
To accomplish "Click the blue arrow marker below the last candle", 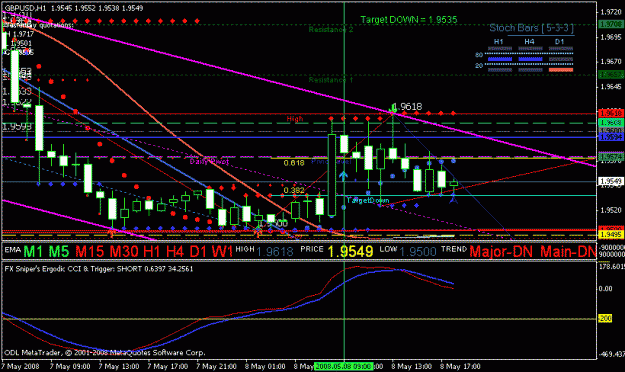I will click(x=453, y=199).
